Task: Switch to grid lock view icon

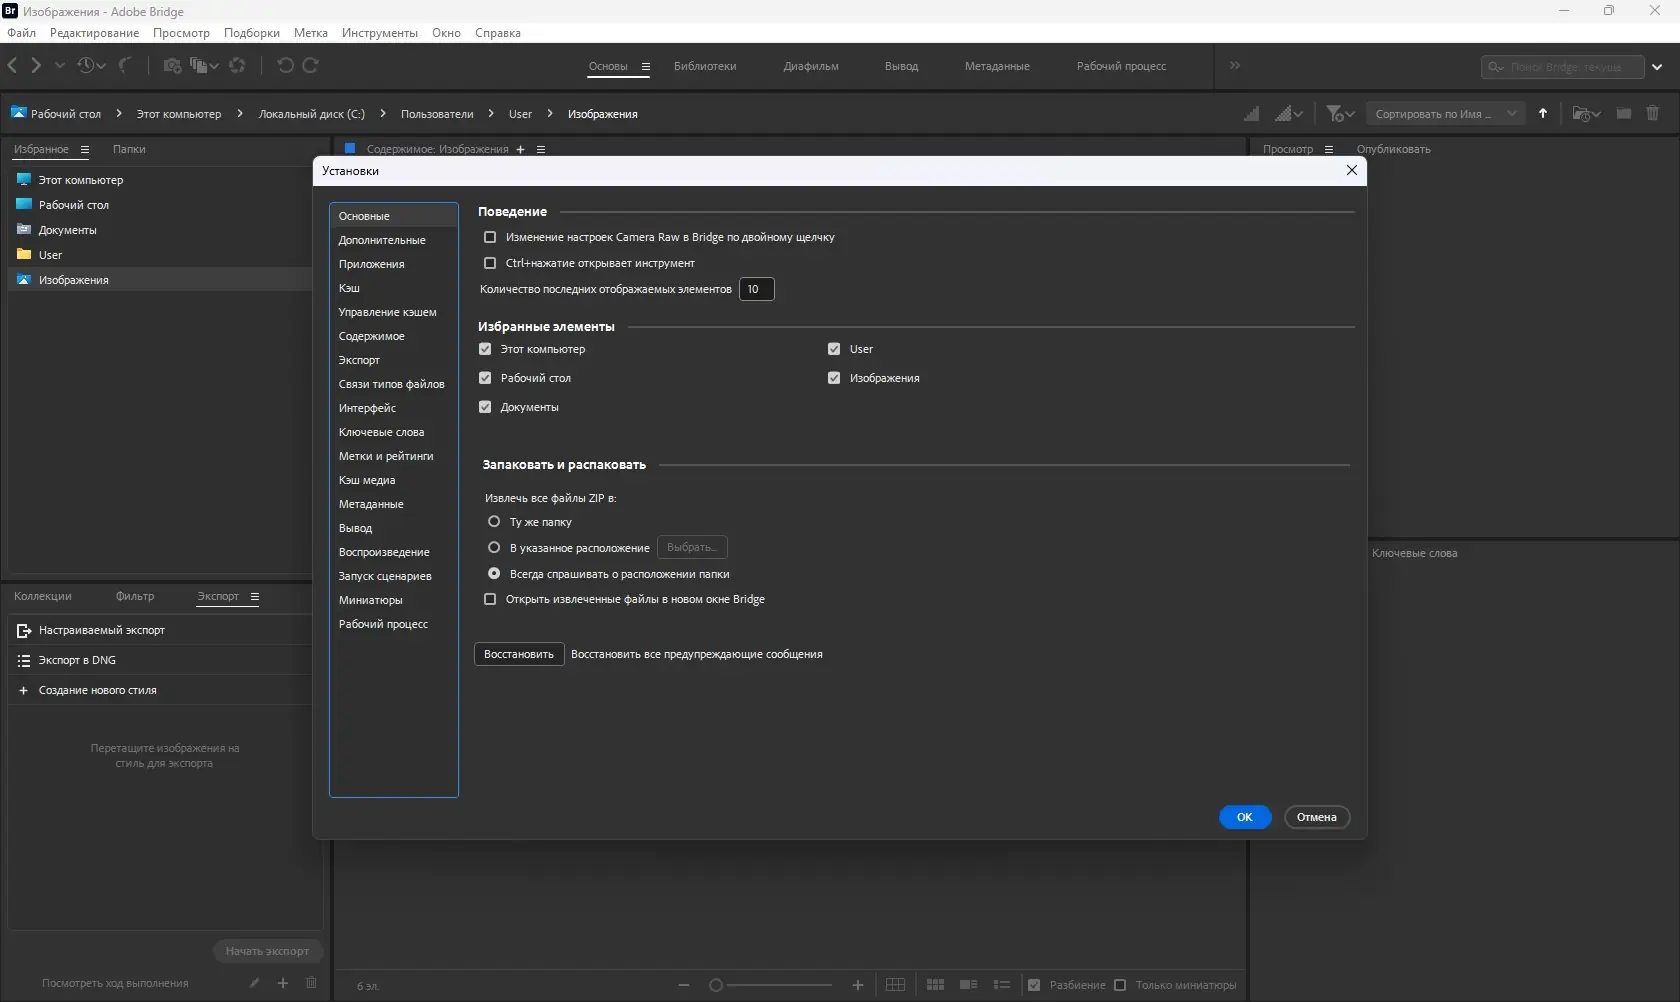Action: pyautogui.click(x=895, y=985)
